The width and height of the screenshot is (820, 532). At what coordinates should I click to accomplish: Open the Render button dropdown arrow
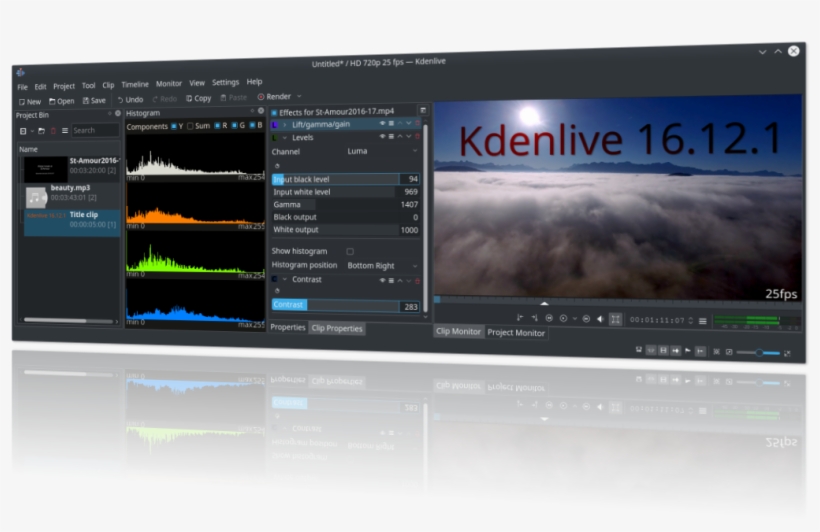pyautogui.click(x=299, y=96)
